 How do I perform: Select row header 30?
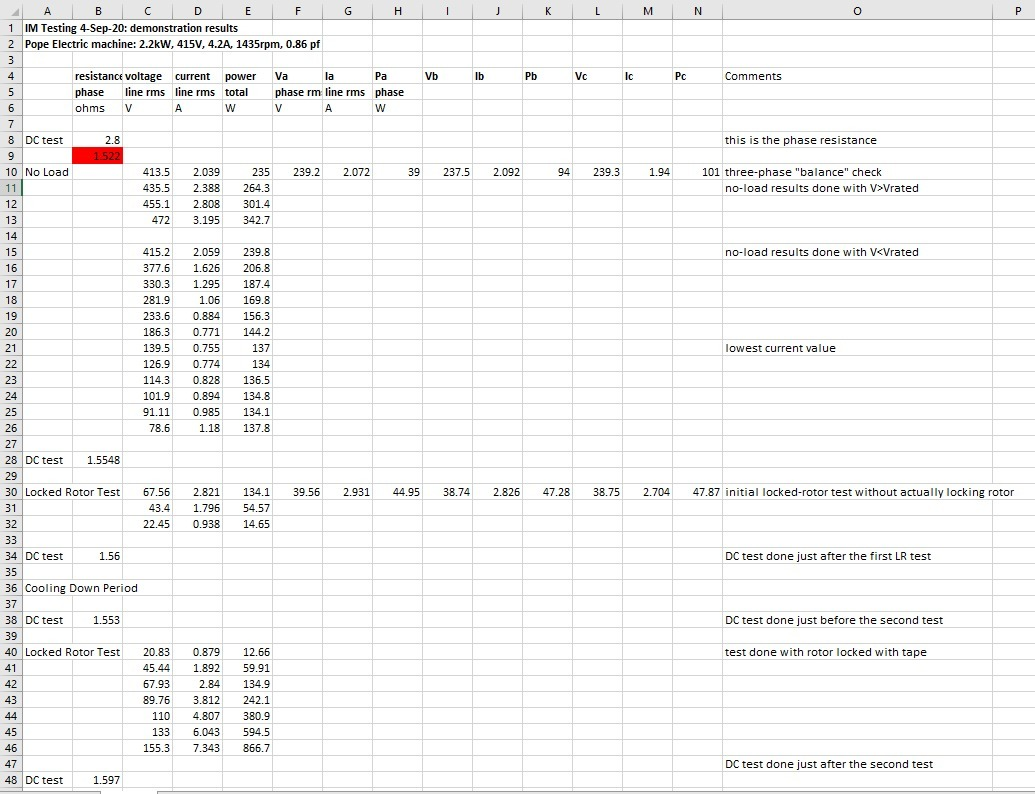coord(11,492)
